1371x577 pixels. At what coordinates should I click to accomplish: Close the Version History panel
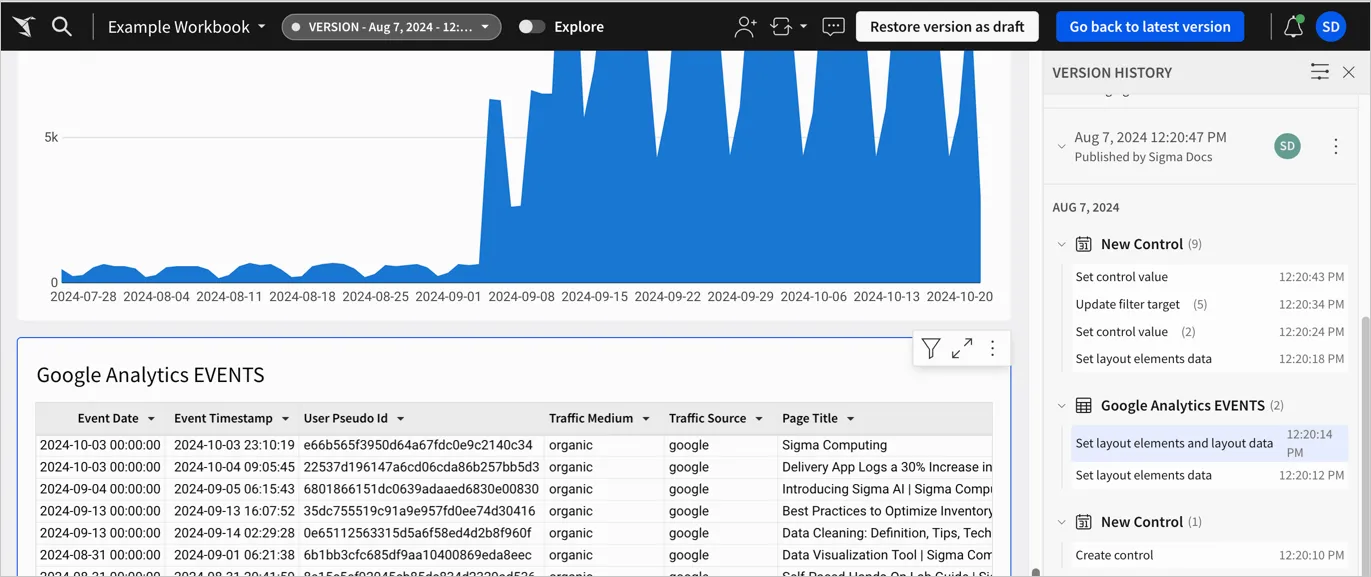[x=1349, y=72]
